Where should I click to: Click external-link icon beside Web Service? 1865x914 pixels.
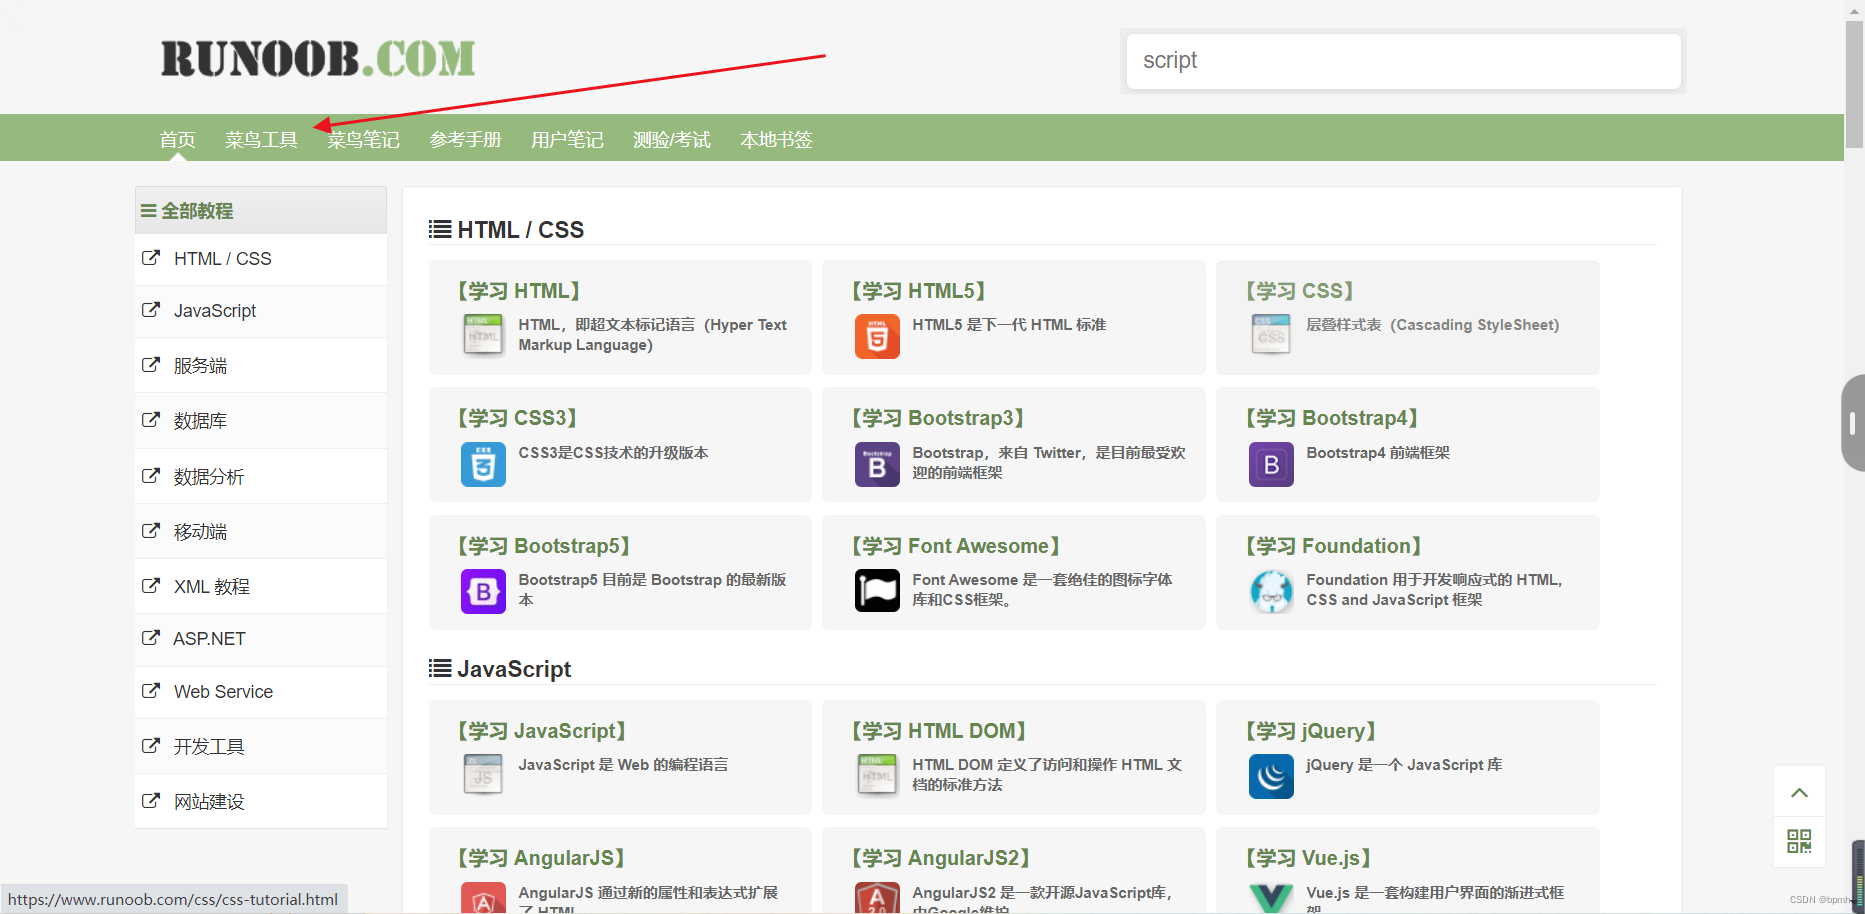pos(151,691)
